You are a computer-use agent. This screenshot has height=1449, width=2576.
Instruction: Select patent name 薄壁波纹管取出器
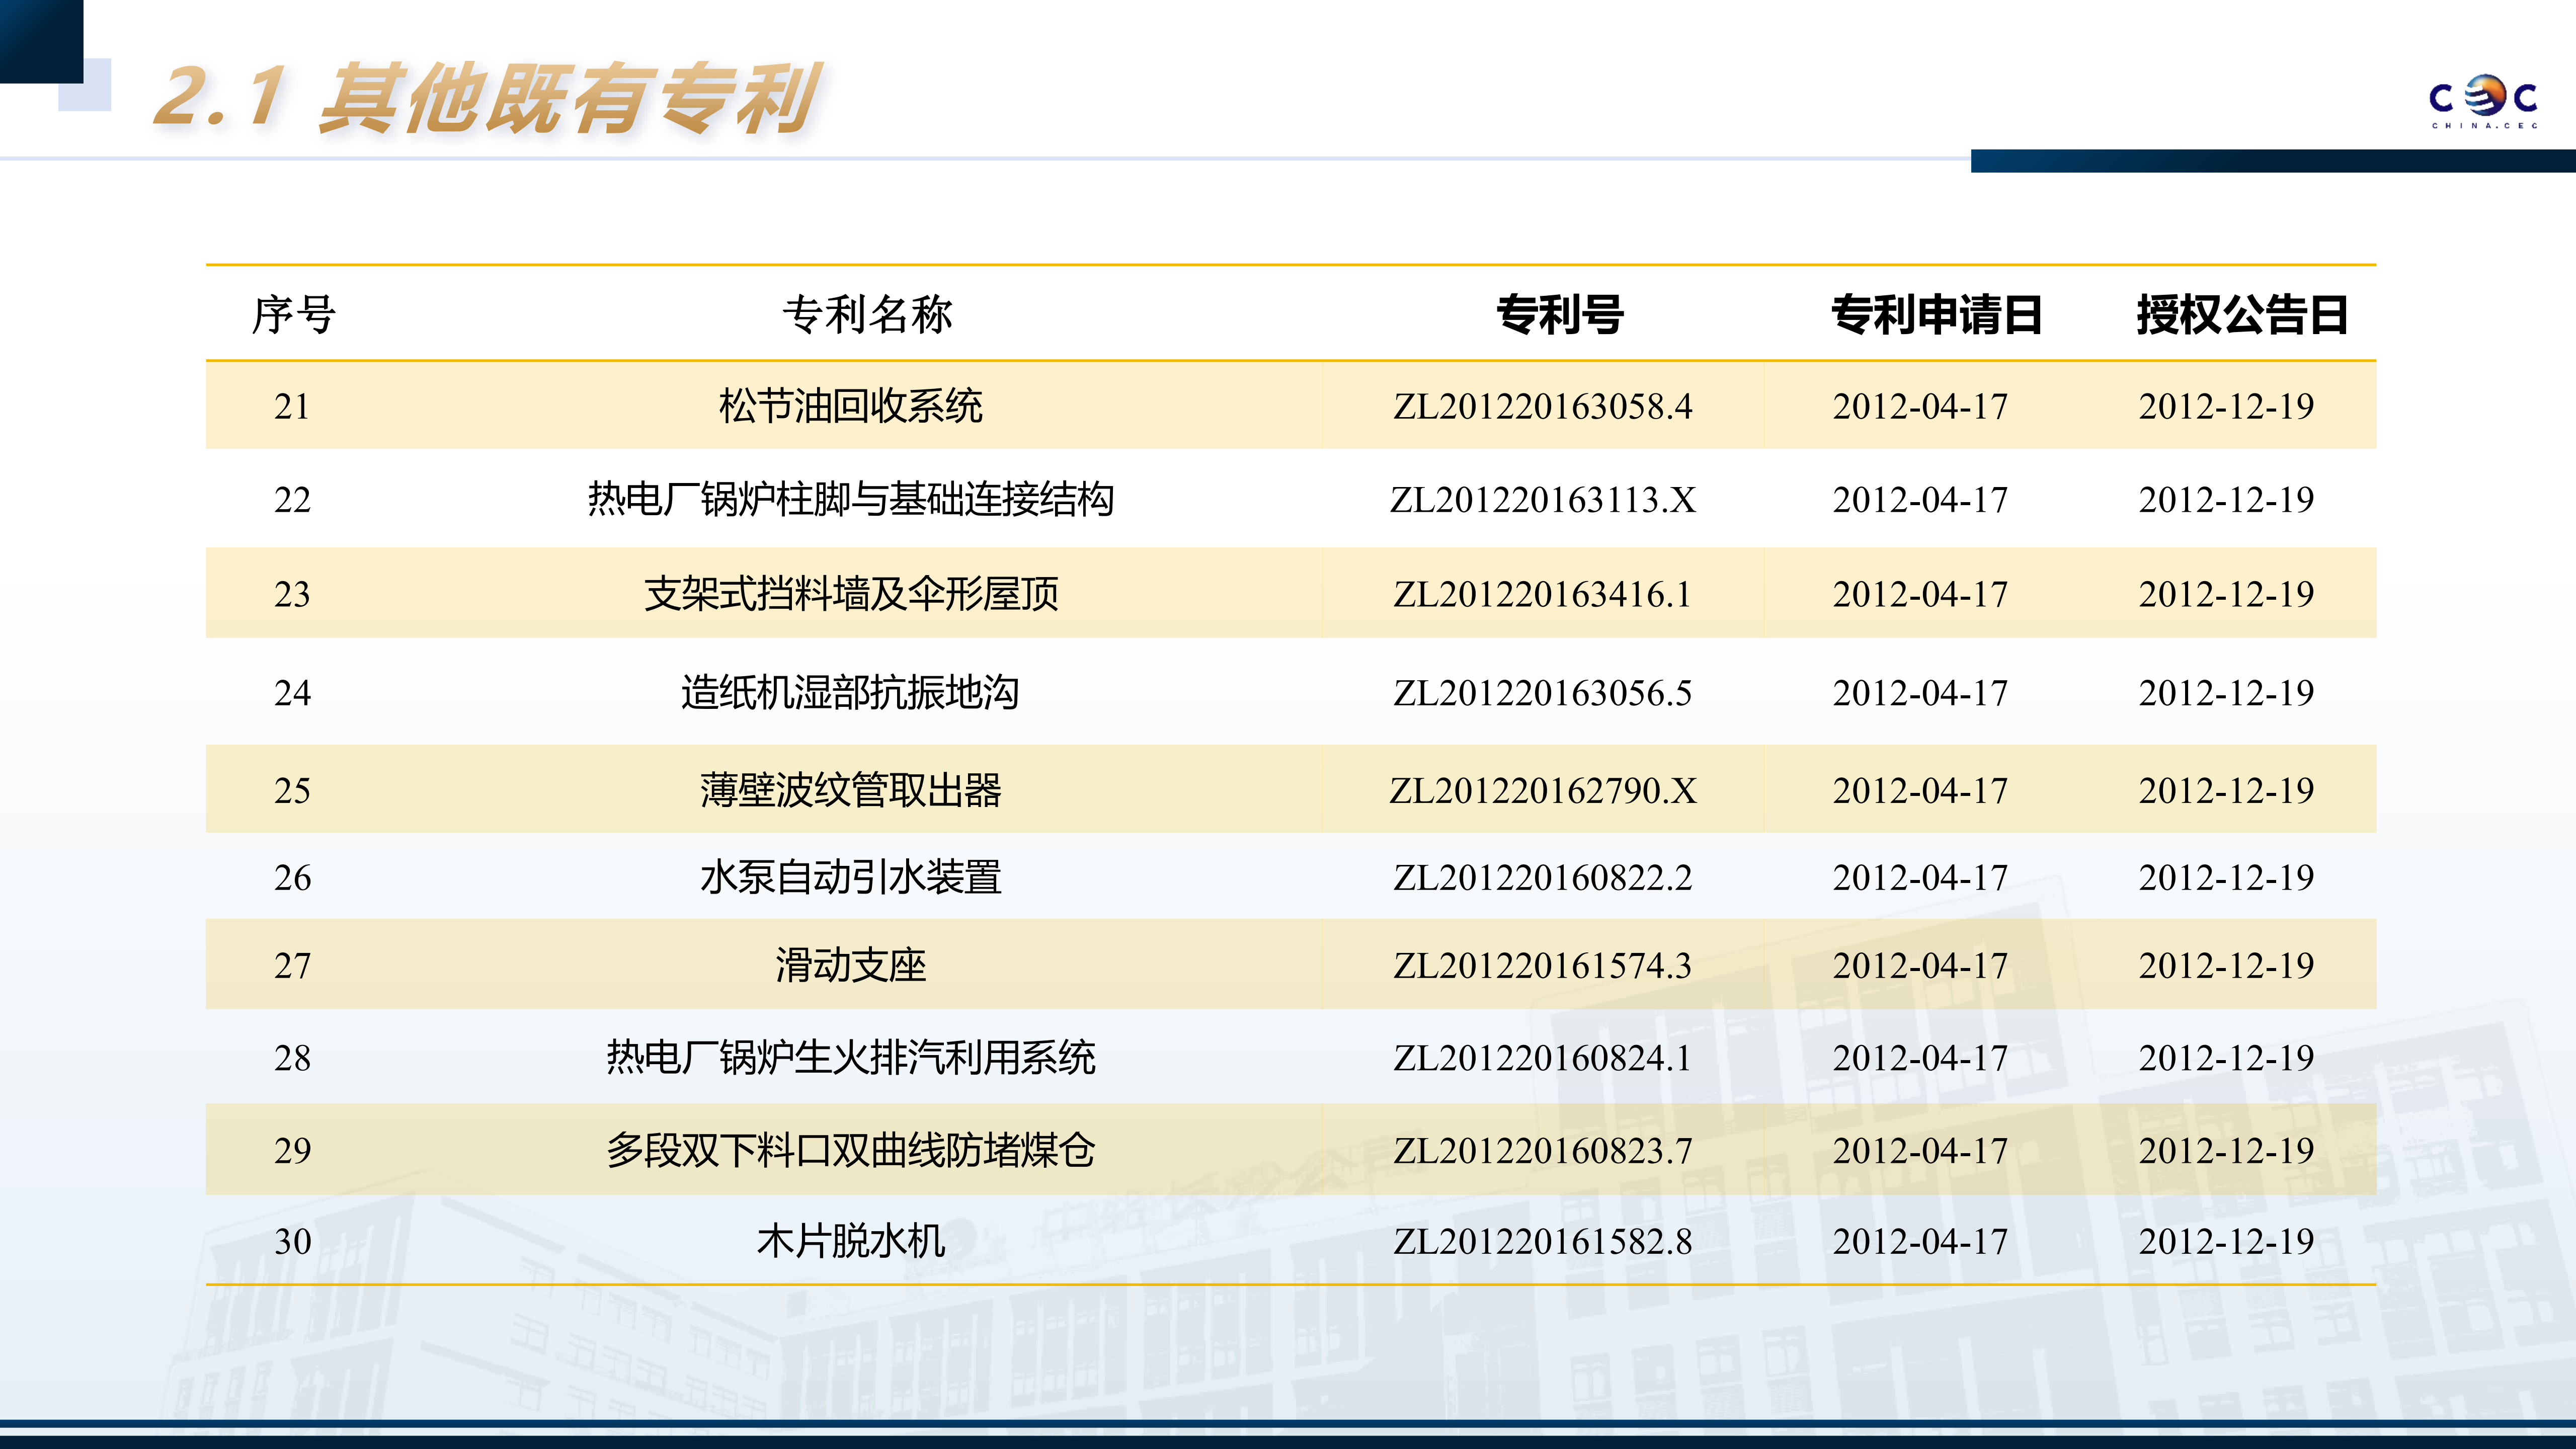[x=850, y=790]
